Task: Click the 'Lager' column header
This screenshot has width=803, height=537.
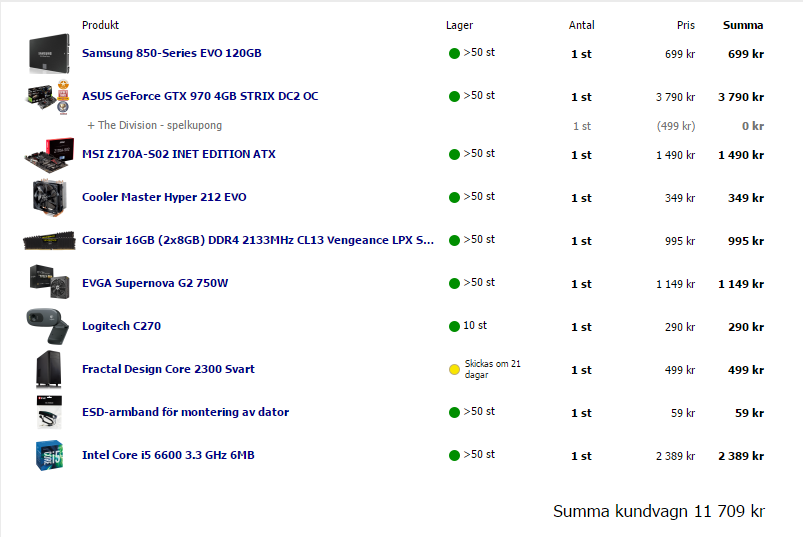Action: (x=459, y=25)
